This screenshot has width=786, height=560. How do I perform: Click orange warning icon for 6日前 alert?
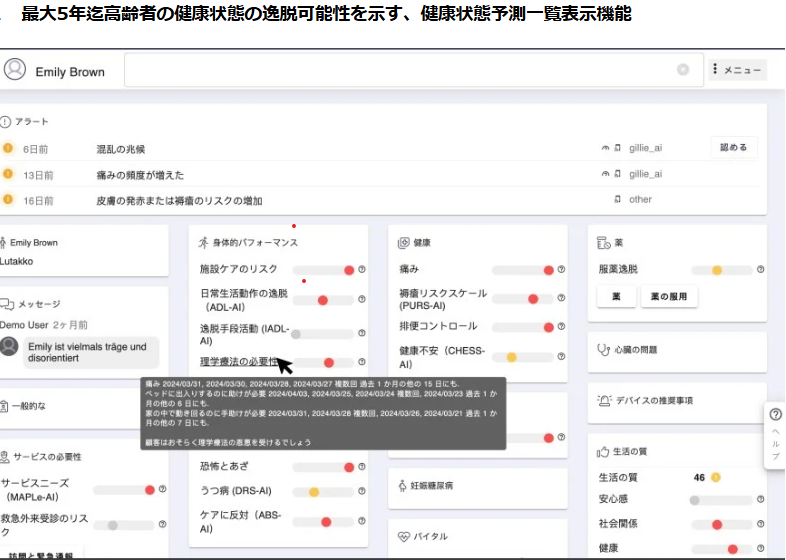(8, 148)
